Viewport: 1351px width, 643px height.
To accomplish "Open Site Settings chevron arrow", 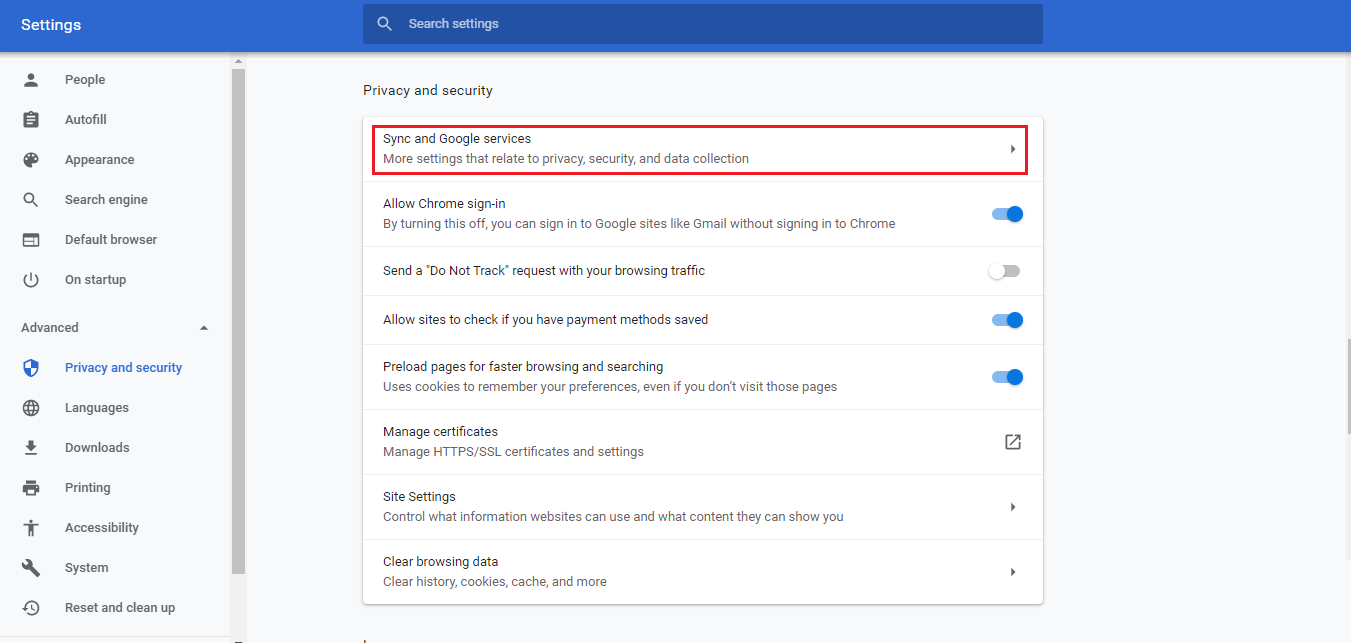I will [x=1012, y=507].
